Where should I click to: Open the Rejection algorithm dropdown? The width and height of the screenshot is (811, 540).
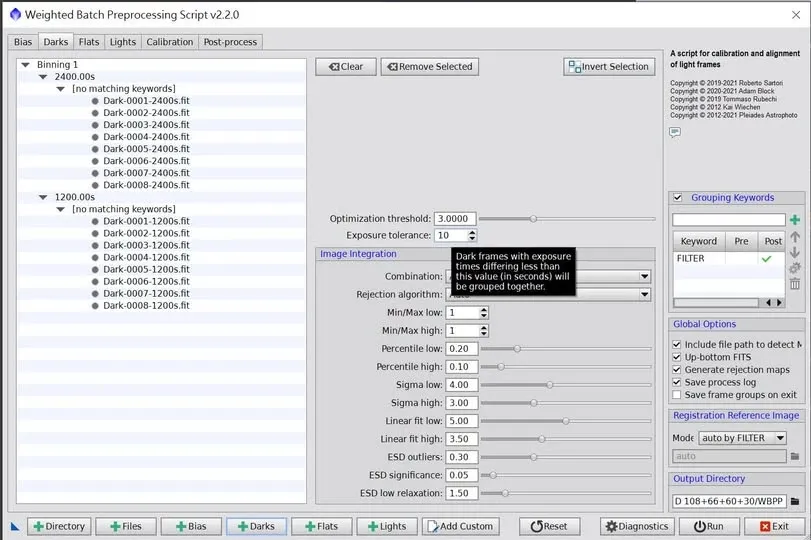click(644, 294)
